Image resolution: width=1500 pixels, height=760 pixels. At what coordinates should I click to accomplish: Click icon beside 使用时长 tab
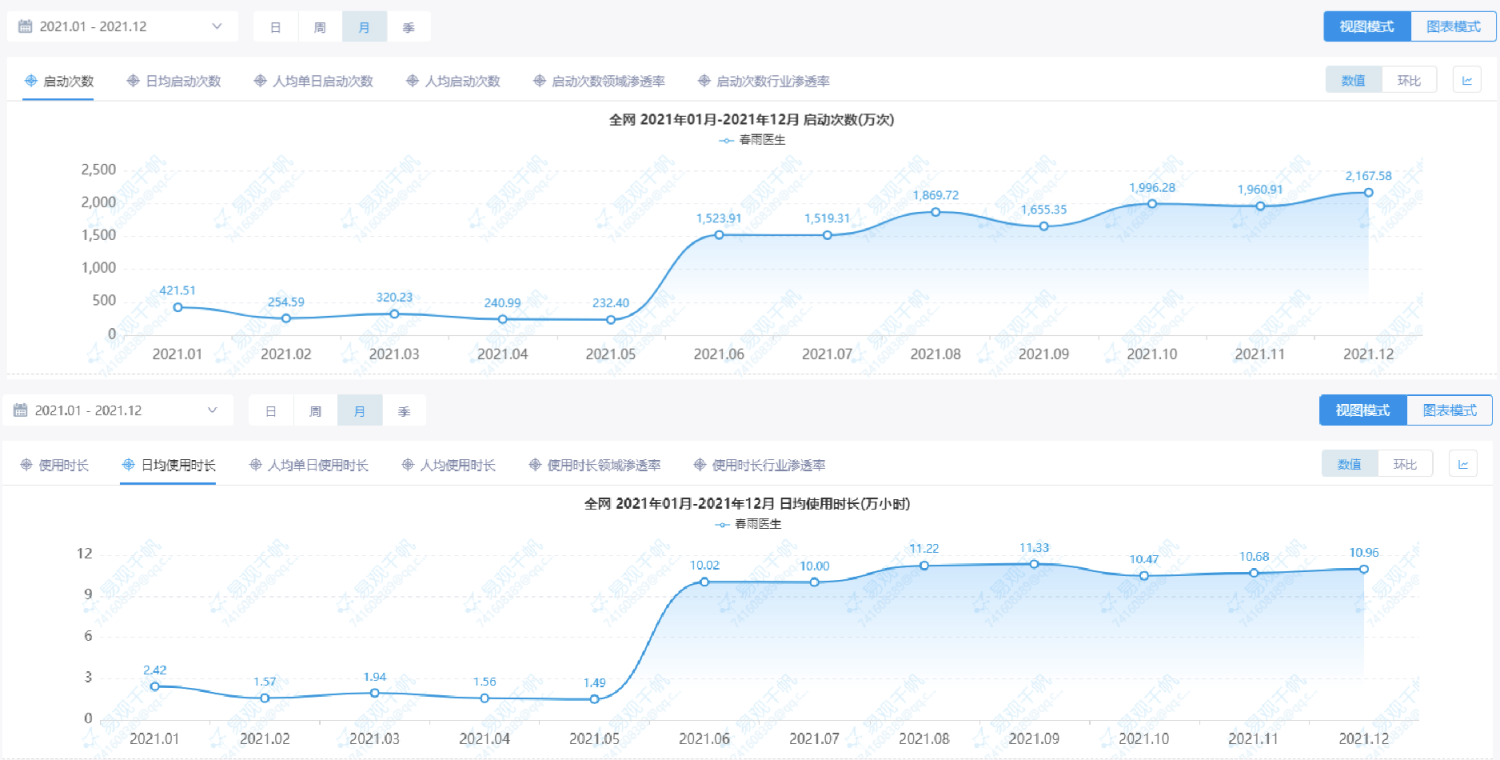(x=27, y=465)
